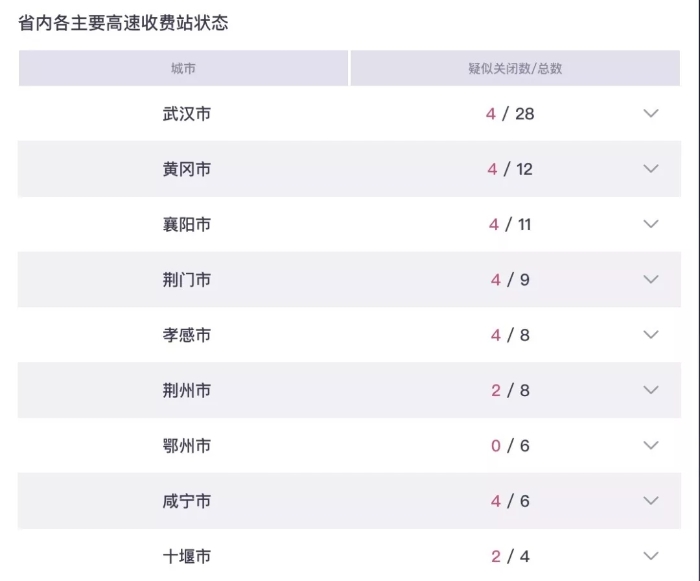This screenshot has width=700, height=581.
Task: Select the 黄冈市 city name
Action: (x=187, y=169)
